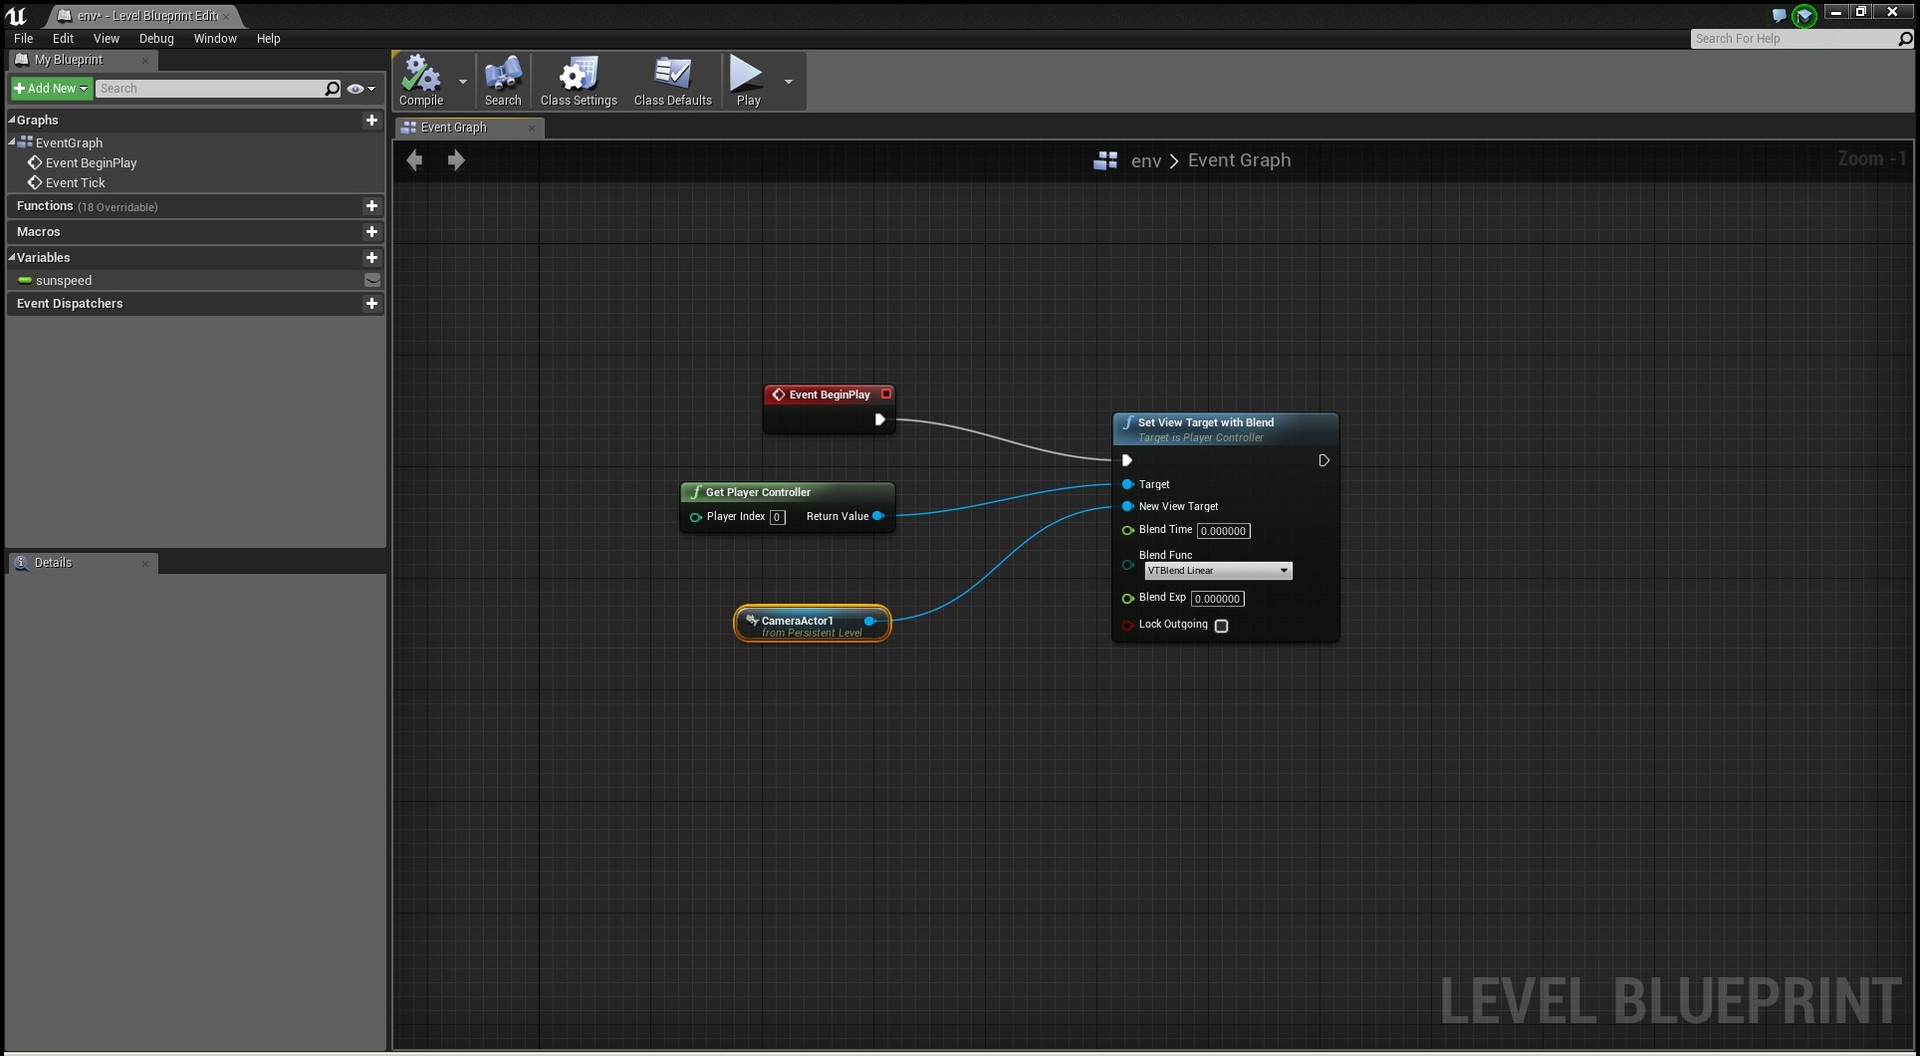Open the Debug menu

156,38
